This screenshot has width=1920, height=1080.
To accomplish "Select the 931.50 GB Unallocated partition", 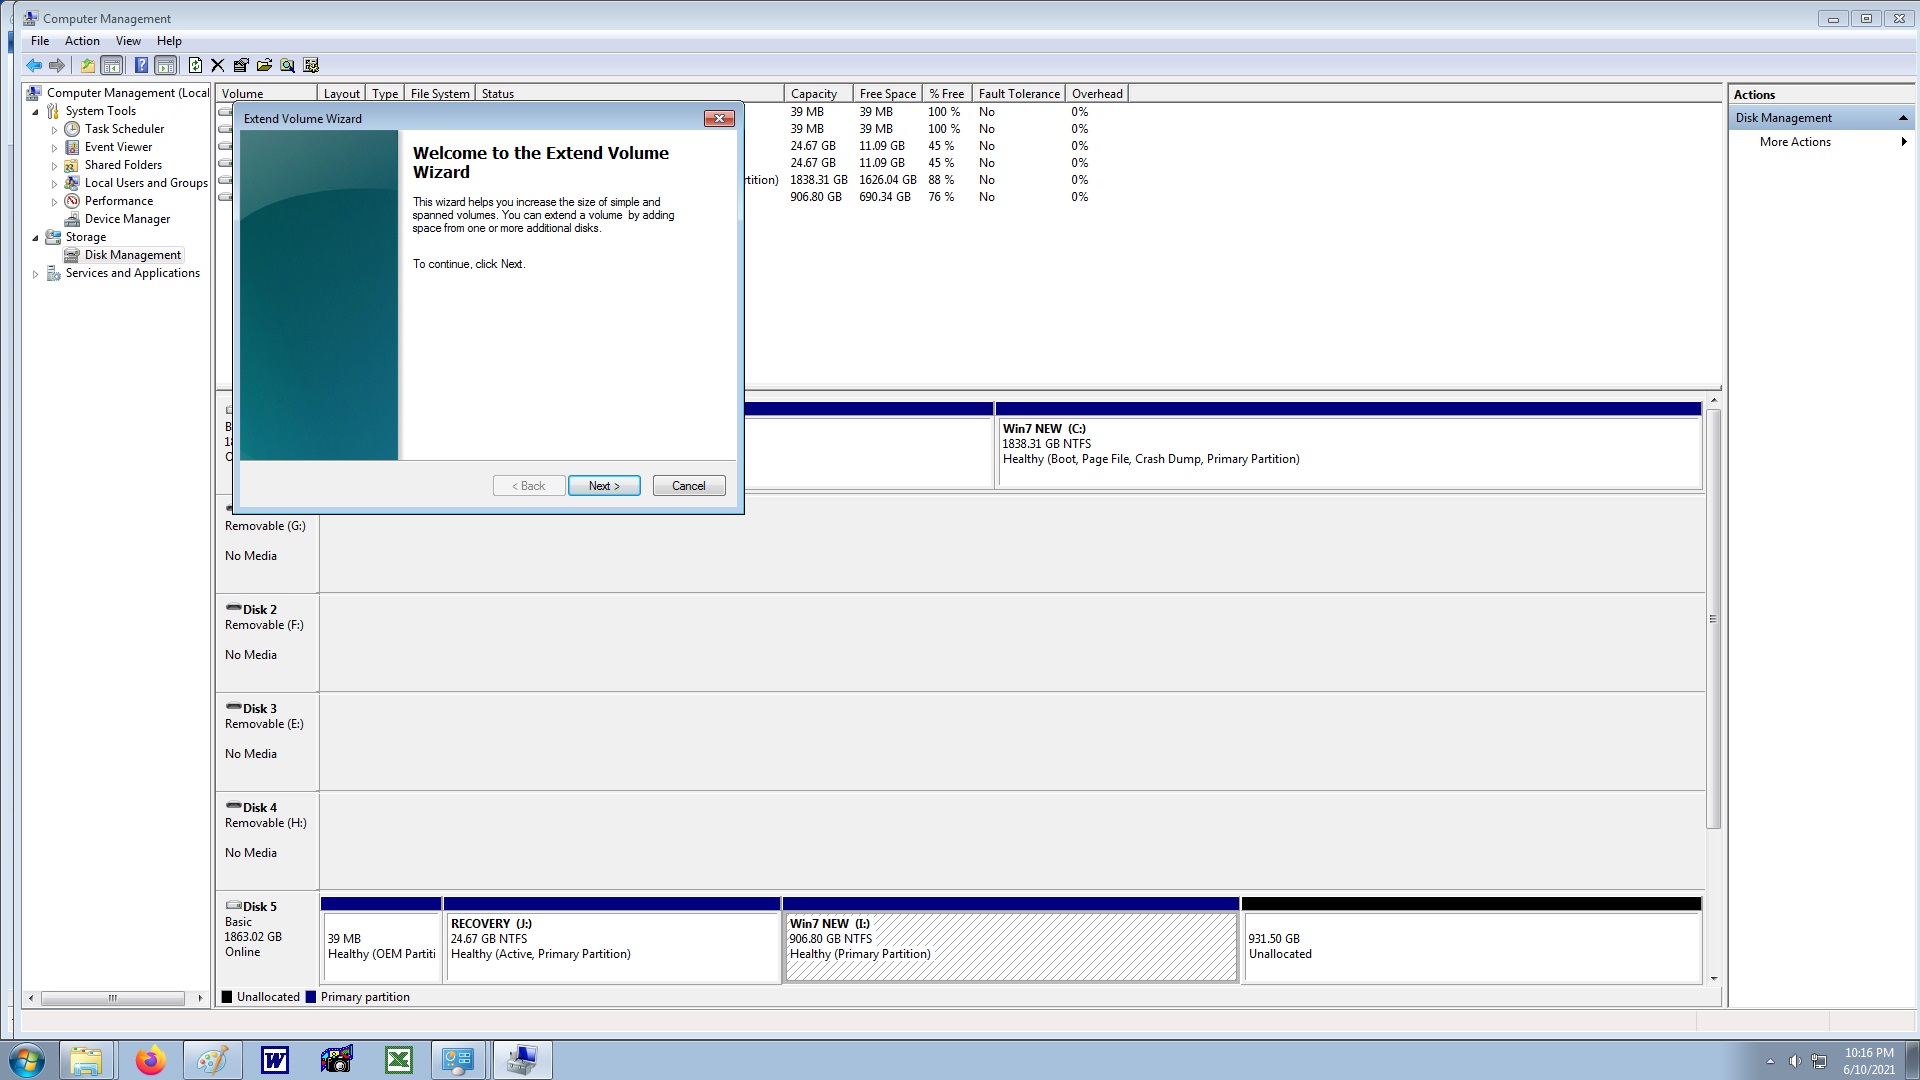I will 1470,946.
